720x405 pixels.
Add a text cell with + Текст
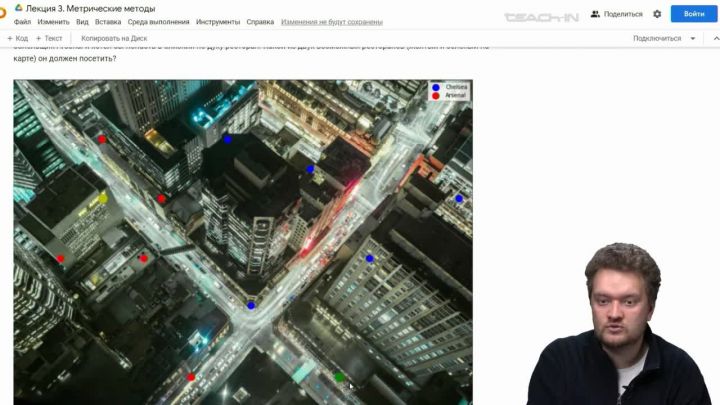pyautogui.click(x=49, y=38)
